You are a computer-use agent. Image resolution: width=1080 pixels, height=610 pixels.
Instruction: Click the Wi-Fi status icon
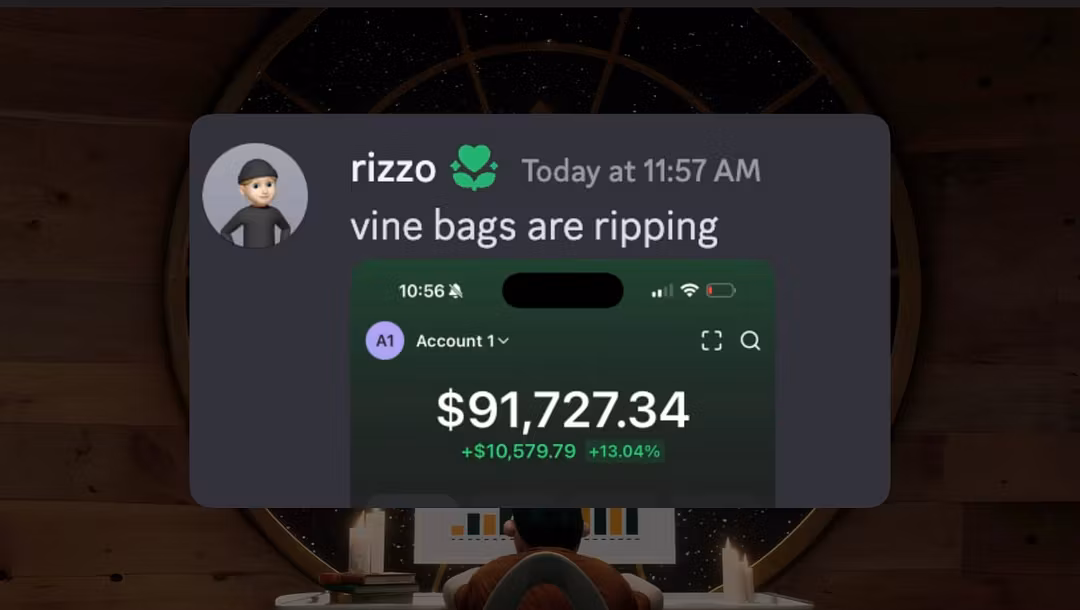coord(689,291)
